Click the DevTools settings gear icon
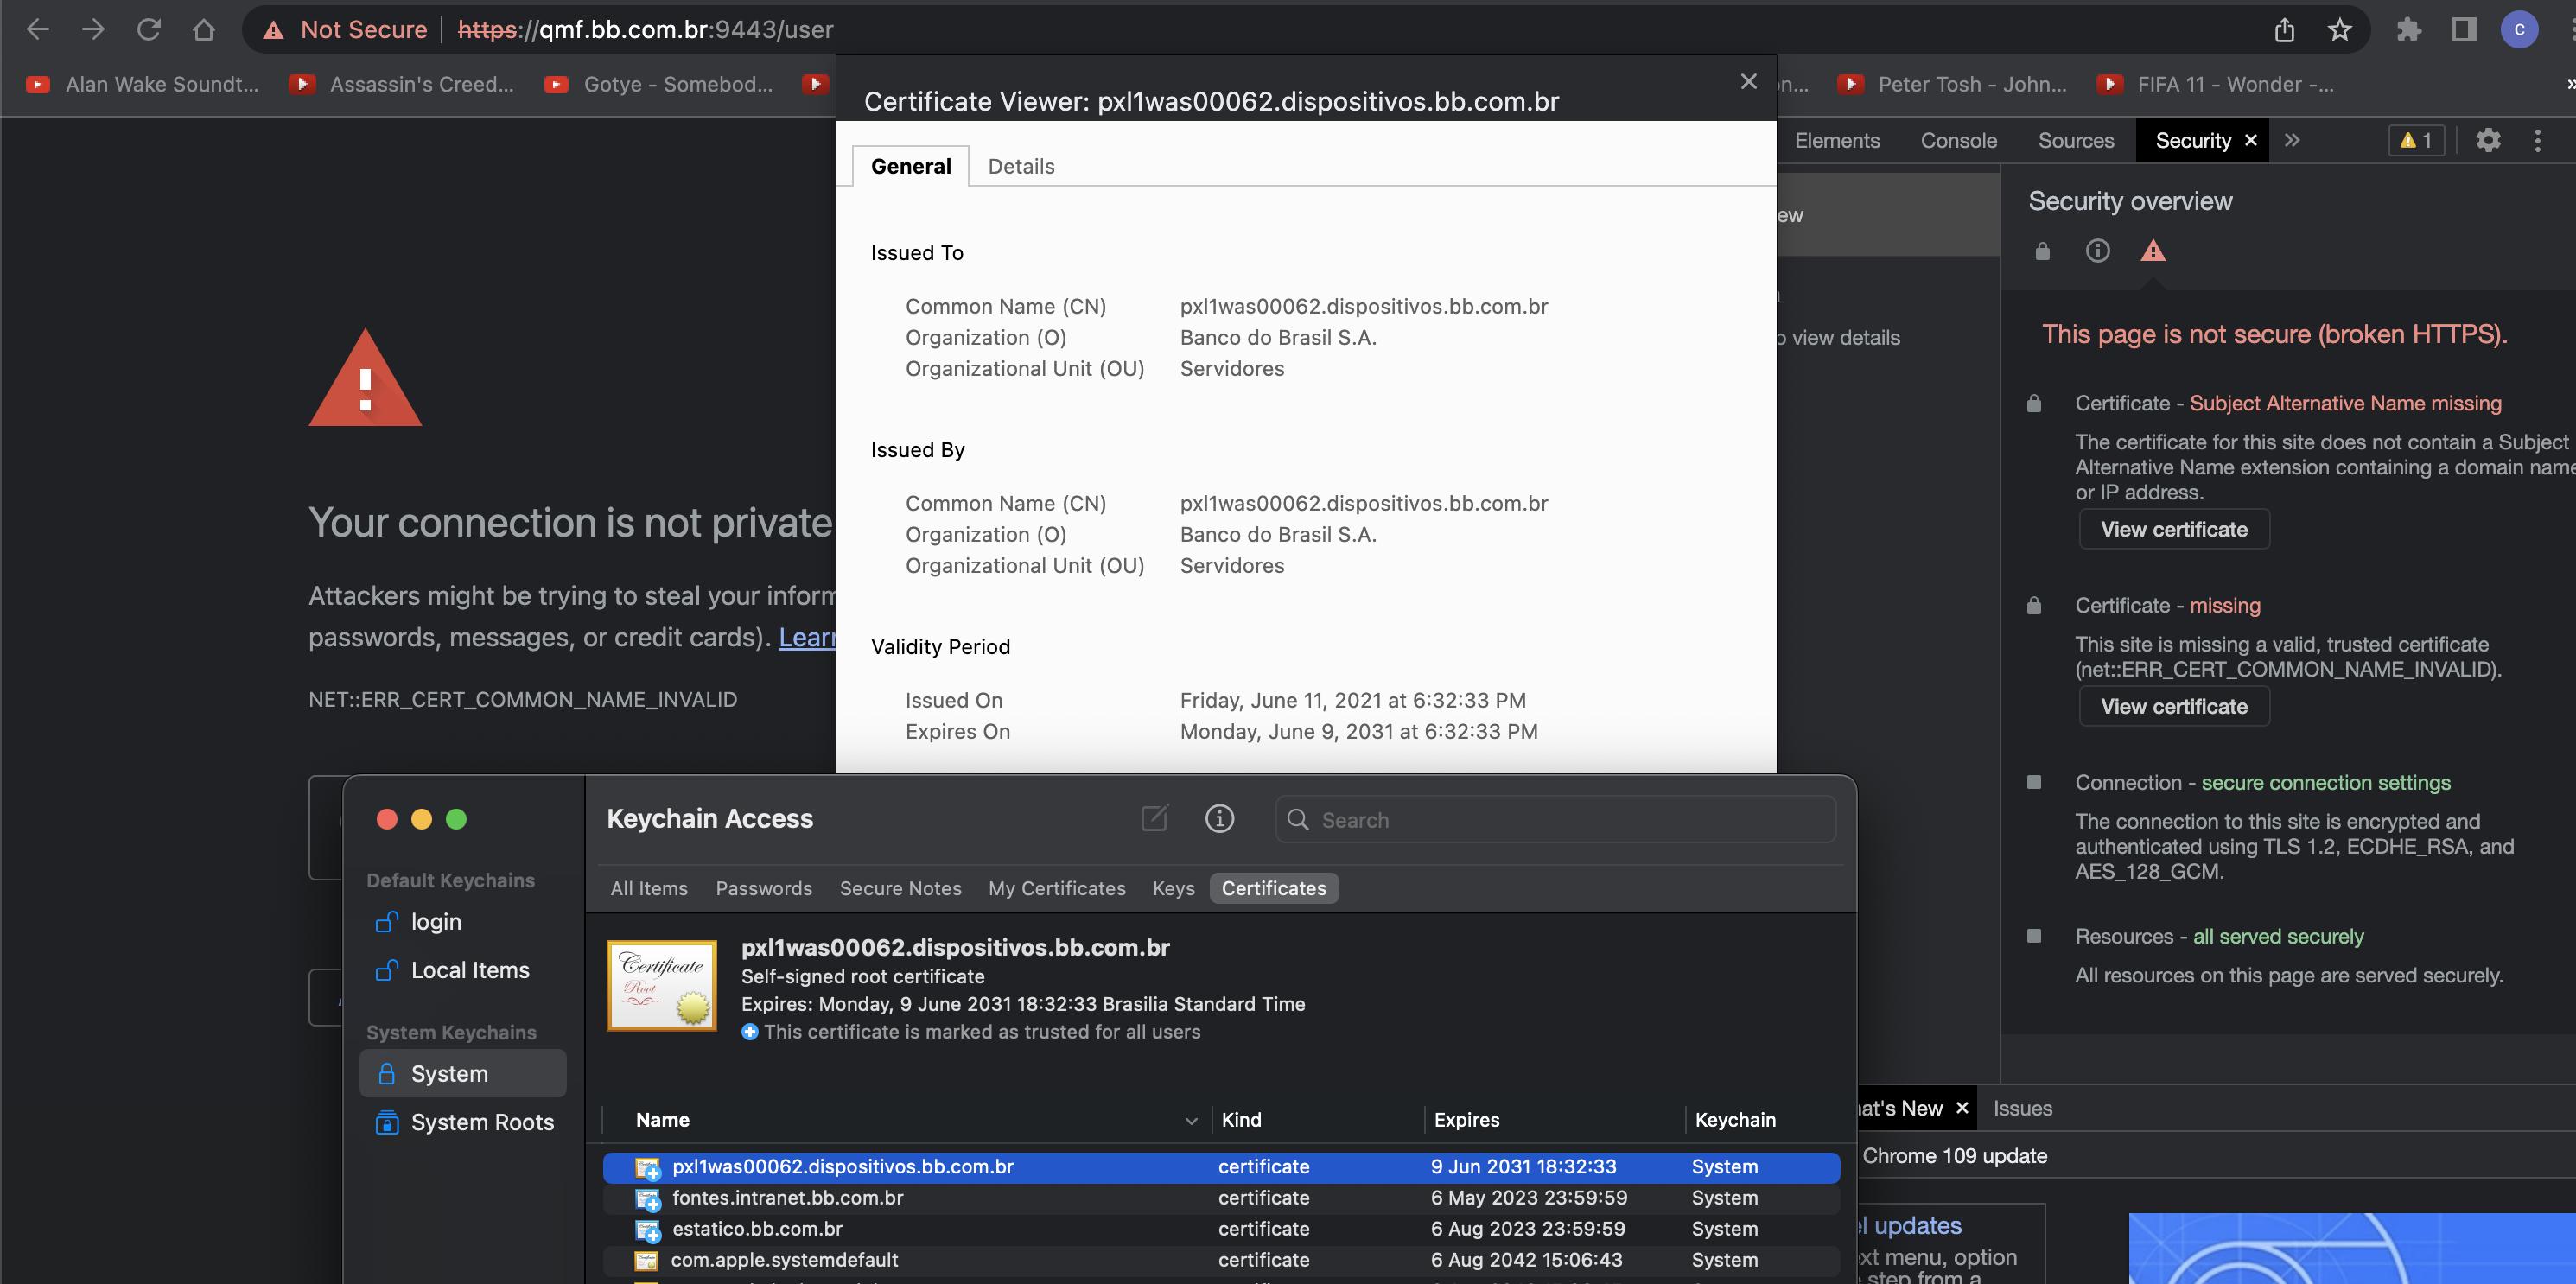This screenshot has height=1284, width=2576. [2488, 140]
